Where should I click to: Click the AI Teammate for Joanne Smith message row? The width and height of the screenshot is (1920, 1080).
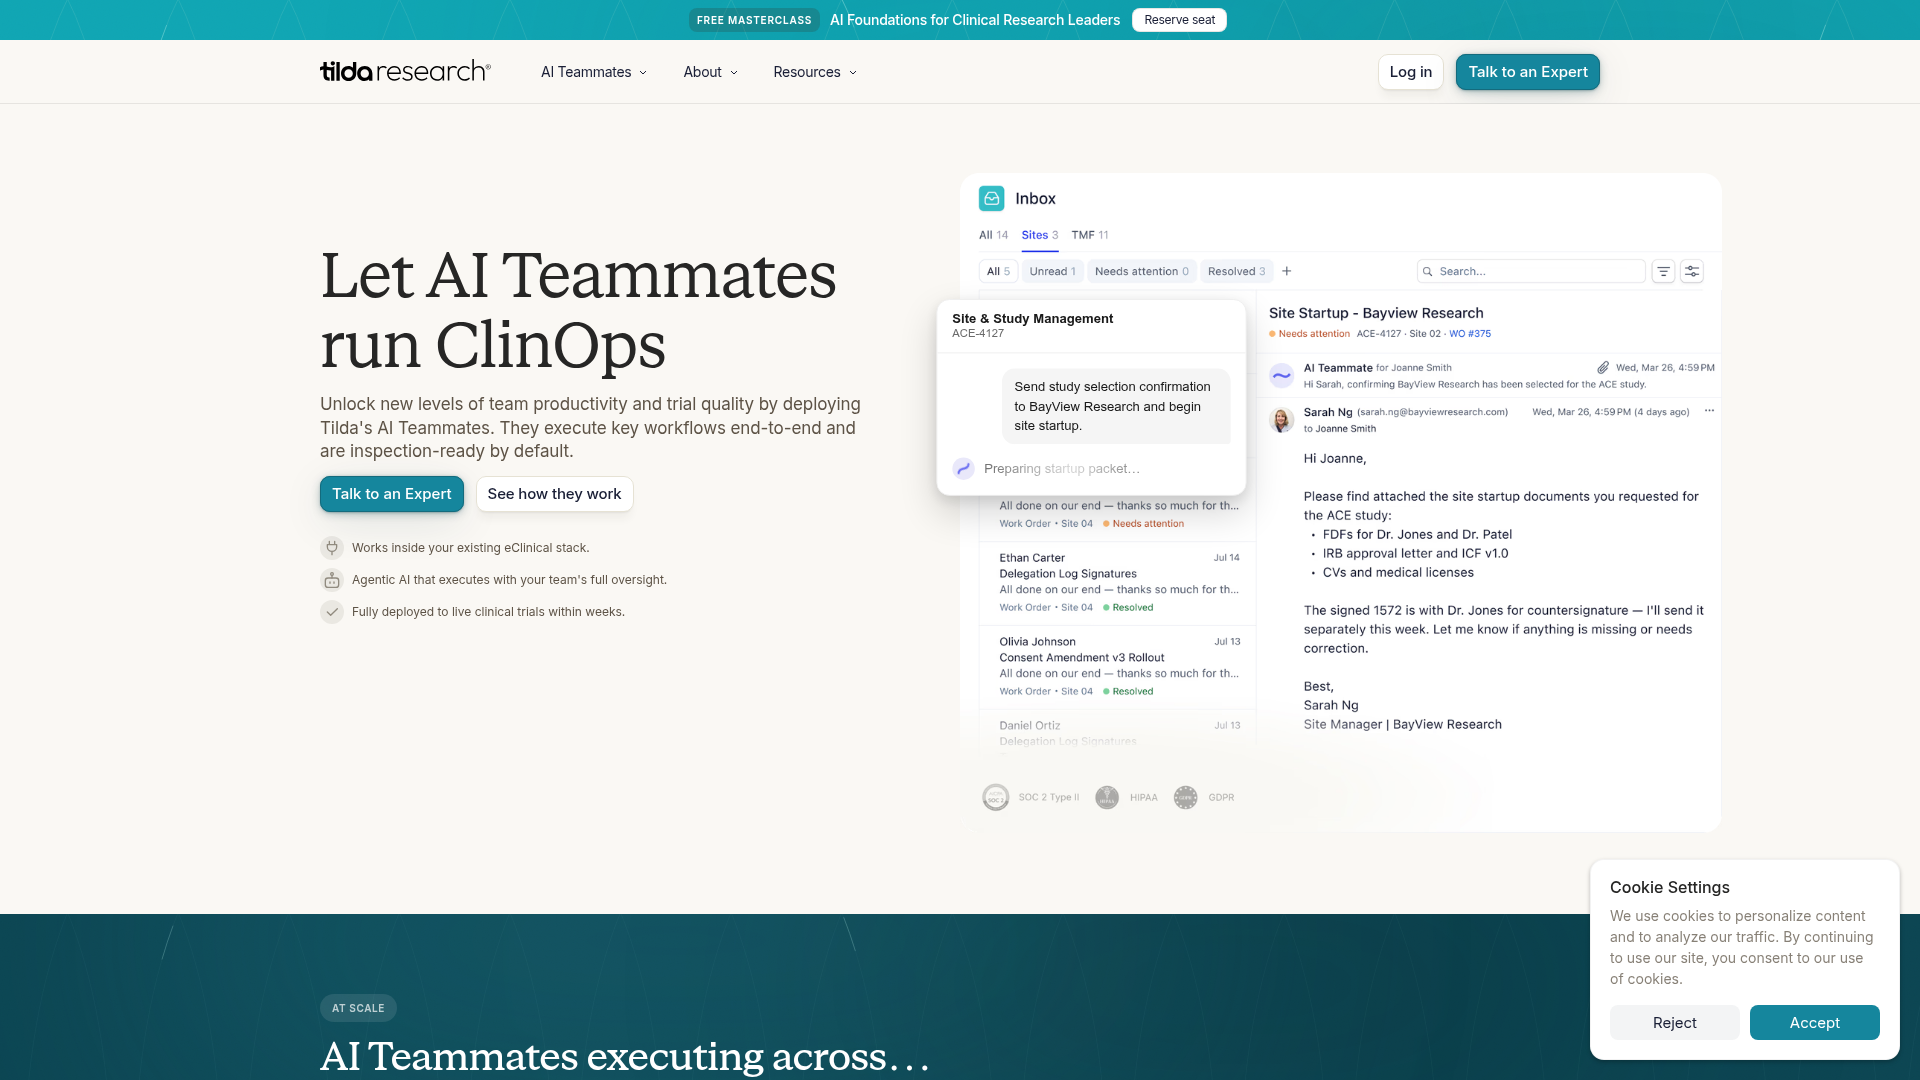[x=1489, y=376]
